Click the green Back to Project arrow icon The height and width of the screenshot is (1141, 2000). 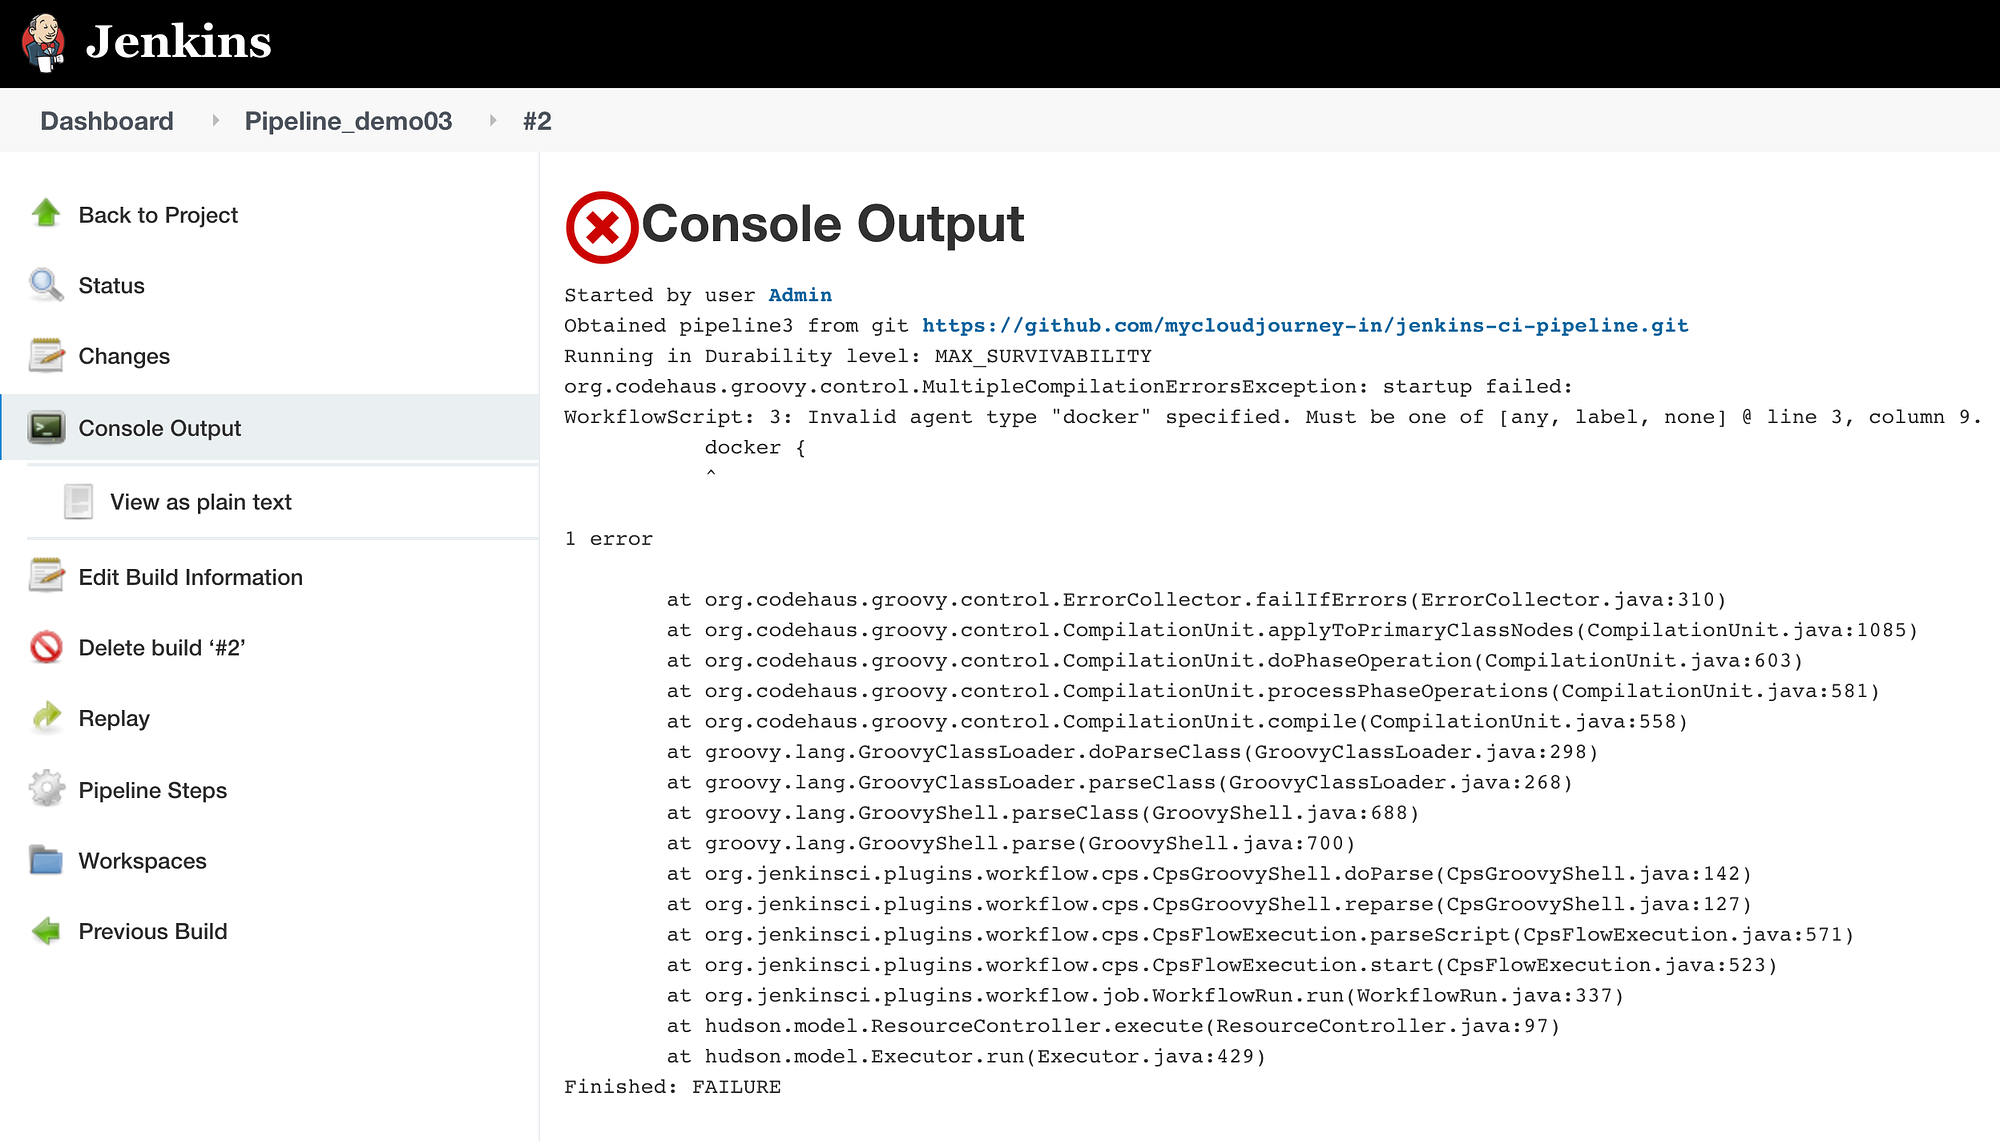(46, 214)
